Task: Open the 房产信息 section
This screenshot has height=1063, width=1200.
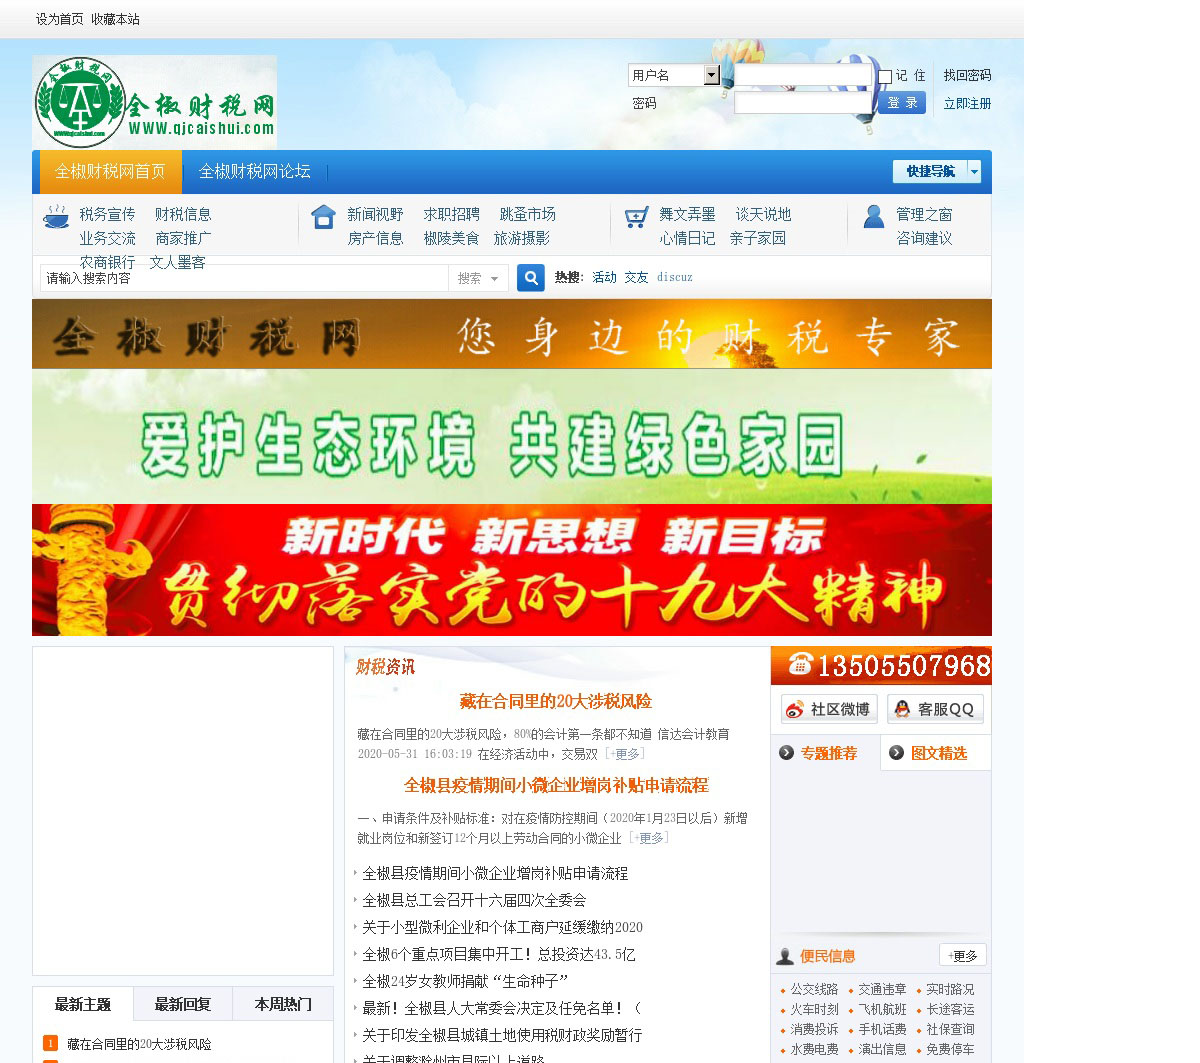Action: pos(375,238)
